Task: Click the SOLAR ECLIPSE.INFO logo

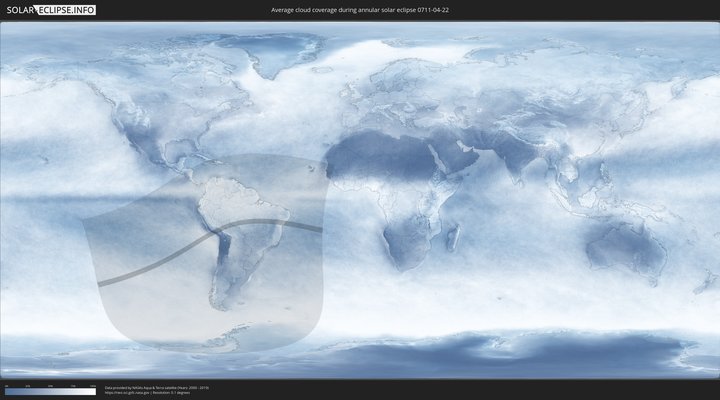Action: [50, 10]
